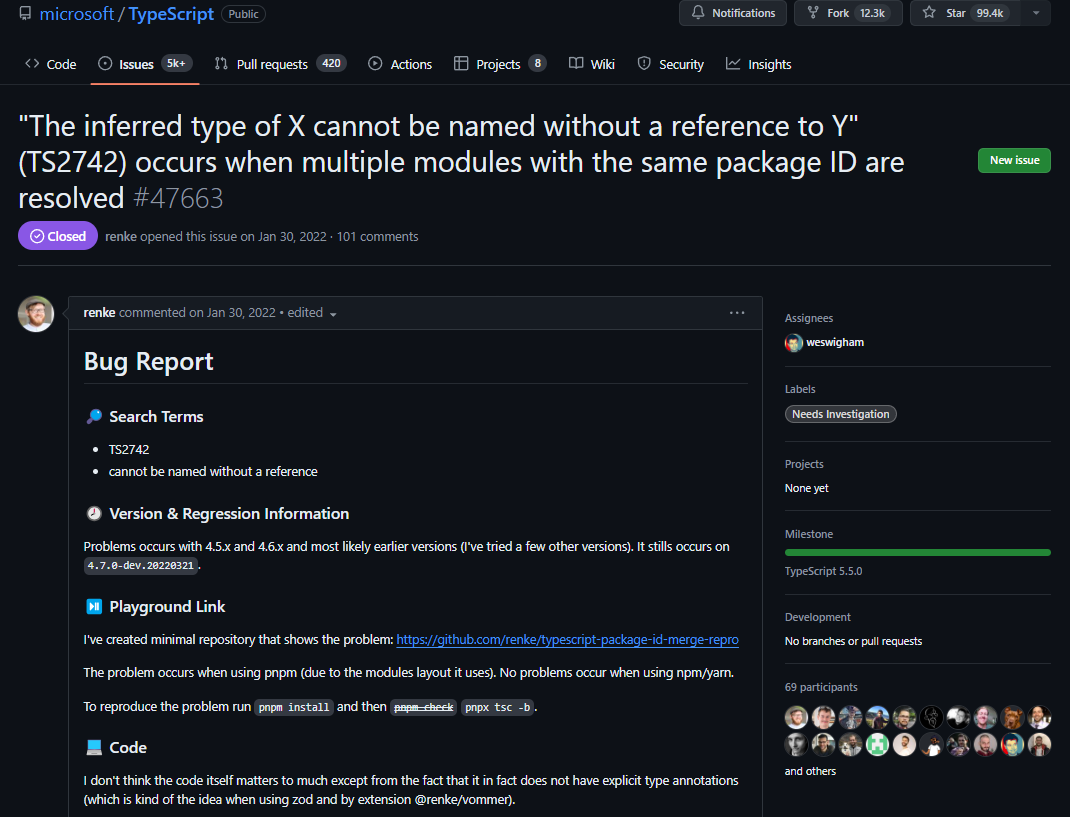The width and height of the screenshot is (1070, 817).
Task: Open renke's profile from issue header
Action: (x=121, y=237)
